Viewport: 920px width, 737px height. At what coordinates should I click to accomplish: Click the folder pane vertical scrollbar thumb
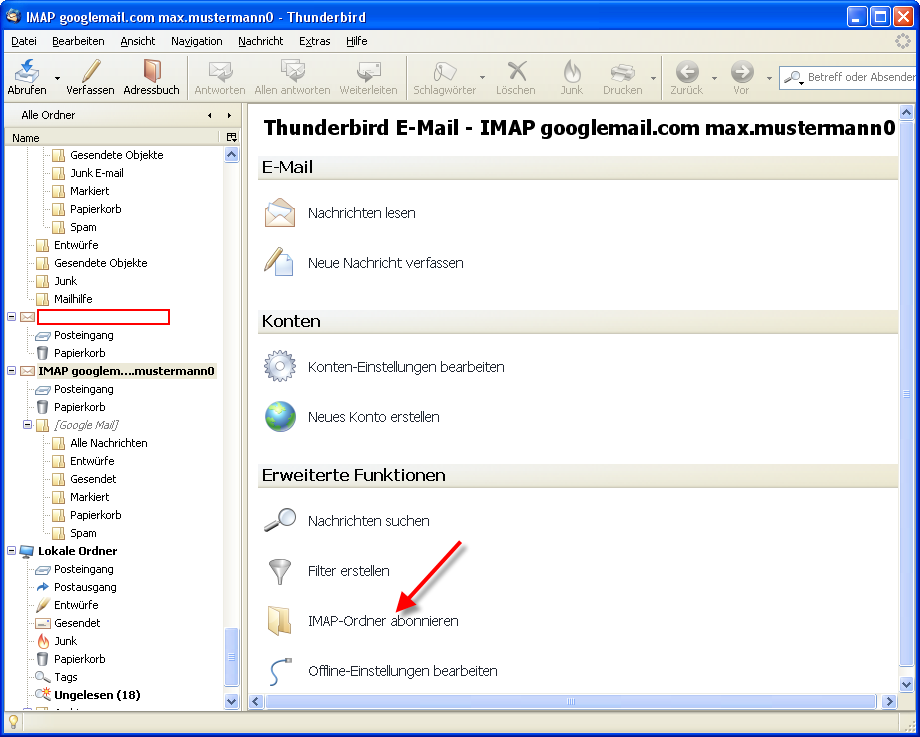coord(232,657)
